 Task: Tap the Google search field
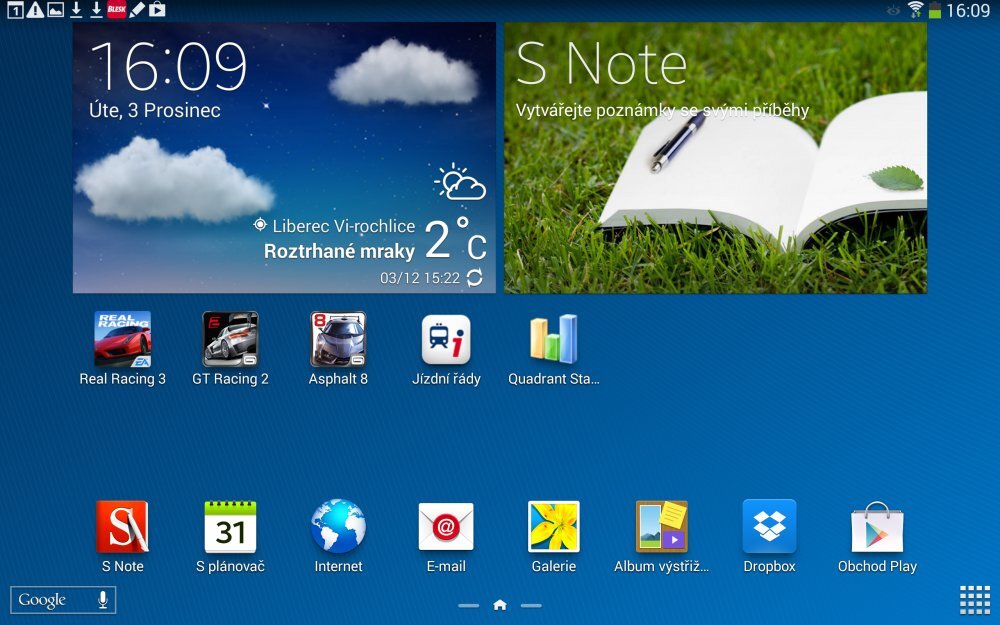[x=50, y=599]
